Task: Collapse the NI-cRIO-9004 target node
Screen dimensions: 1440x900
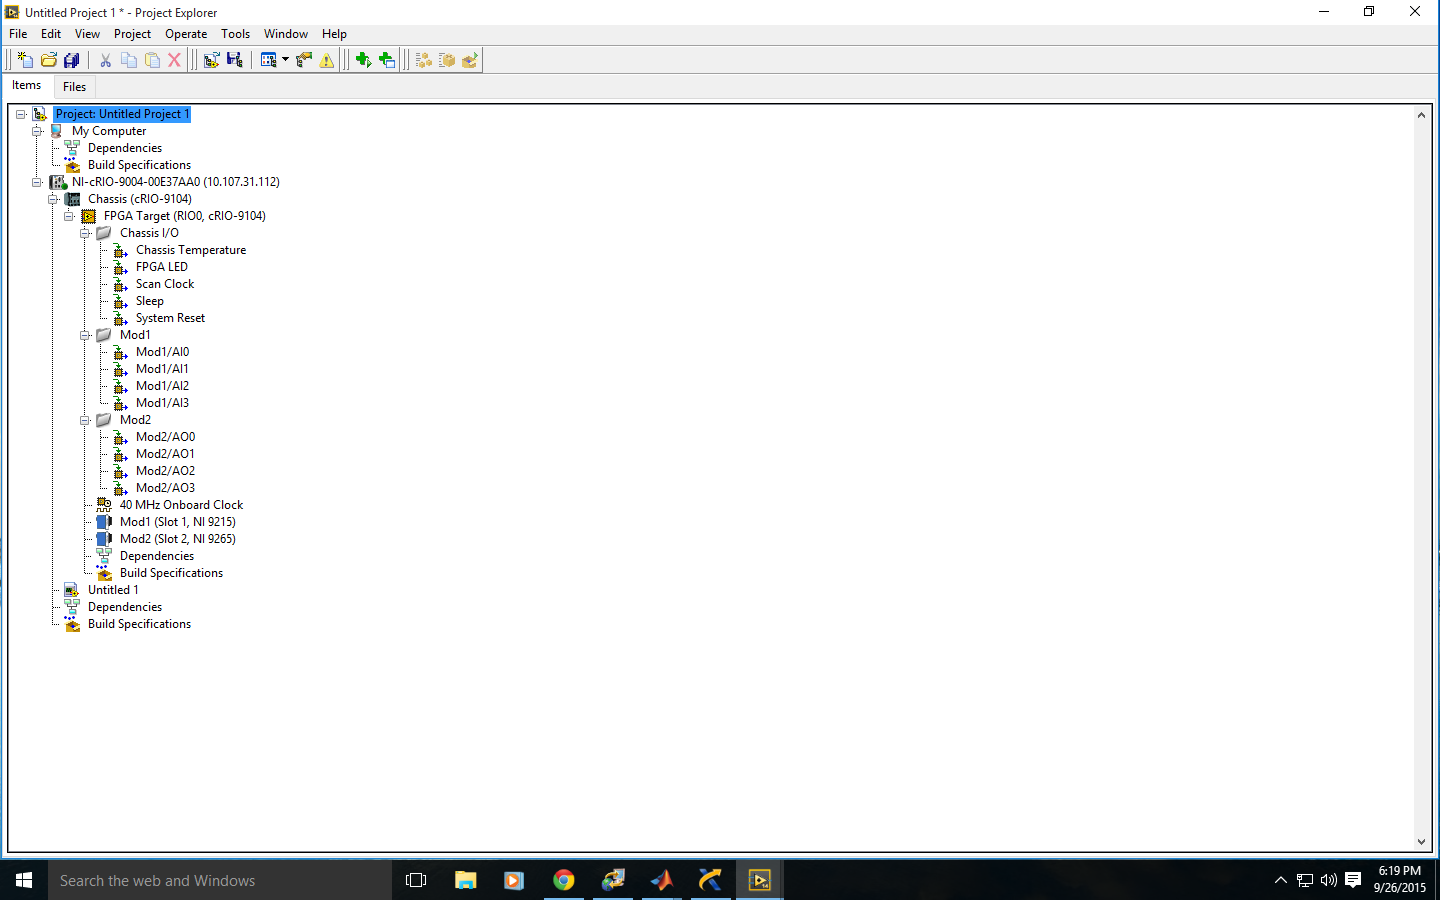Action: (x=37, y=182)
